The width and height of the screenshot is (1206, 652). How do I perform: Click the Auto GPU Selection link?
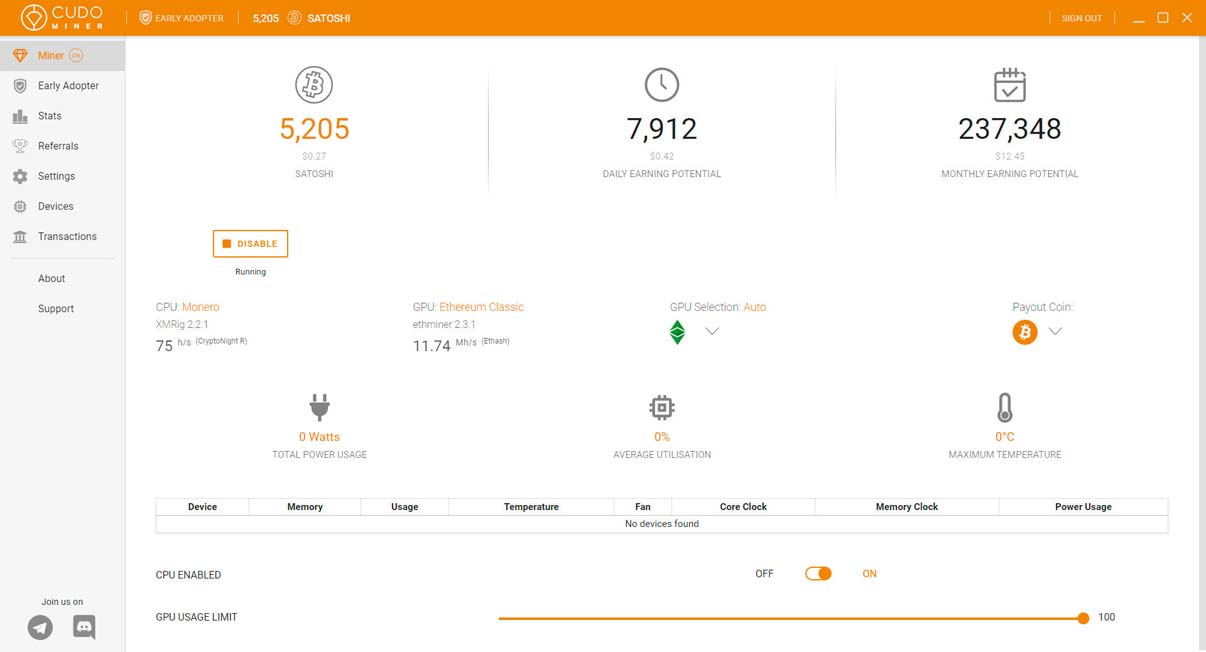click(755, 307)
